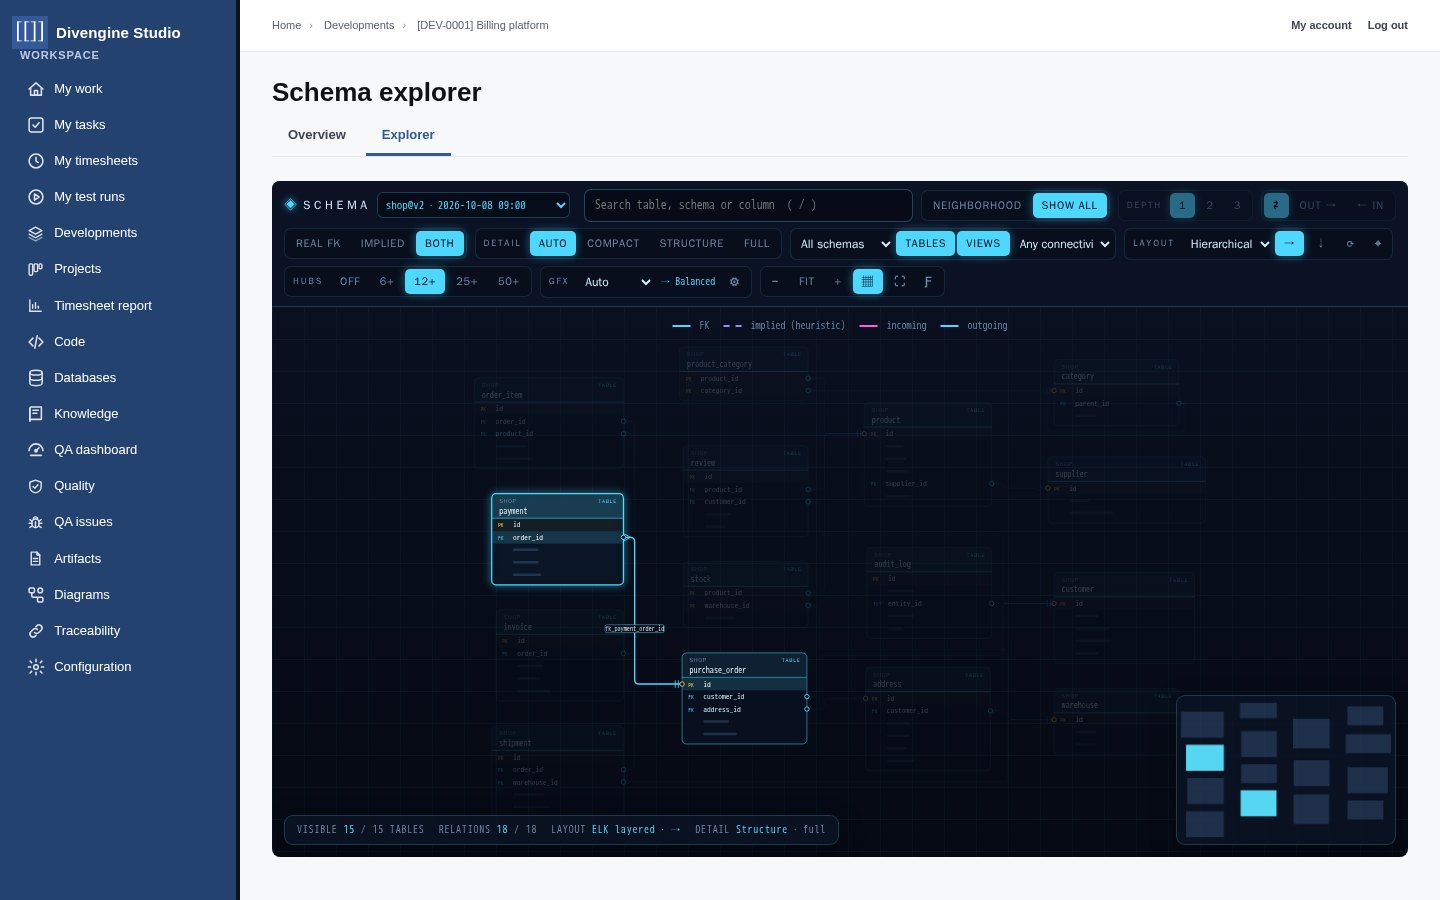
Task: Turn hubs OFF
Action: coord(350,282)
